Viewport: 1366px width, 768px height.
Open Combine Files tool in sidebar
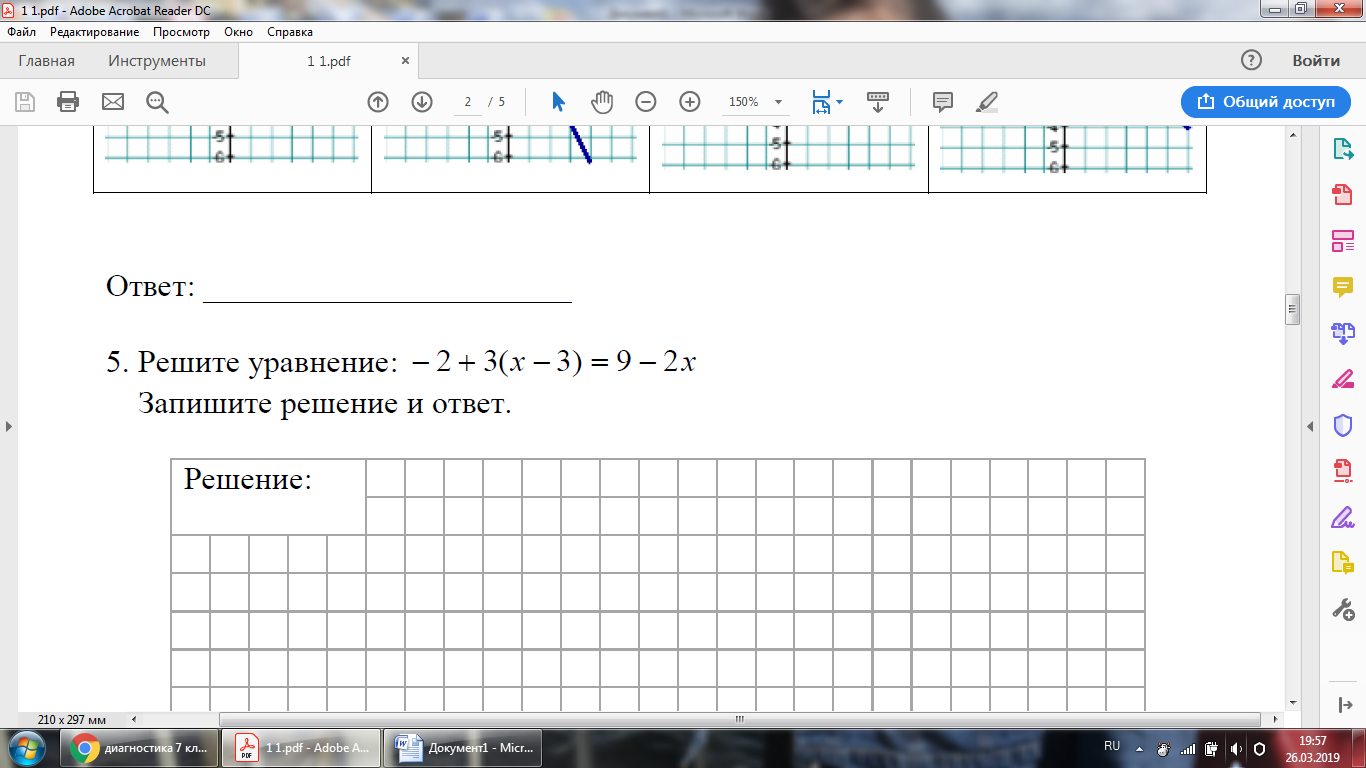(x=1343, y=333)
